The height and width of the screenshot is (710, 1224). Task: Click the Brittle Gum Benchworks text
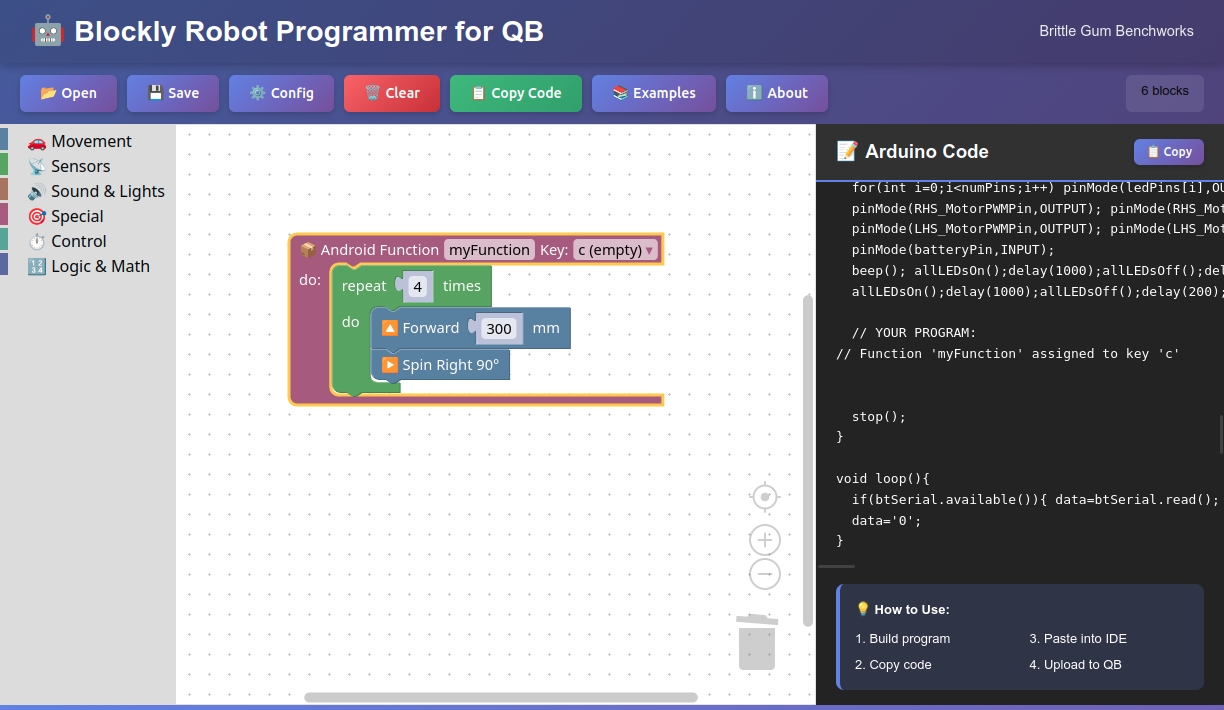1116,31
